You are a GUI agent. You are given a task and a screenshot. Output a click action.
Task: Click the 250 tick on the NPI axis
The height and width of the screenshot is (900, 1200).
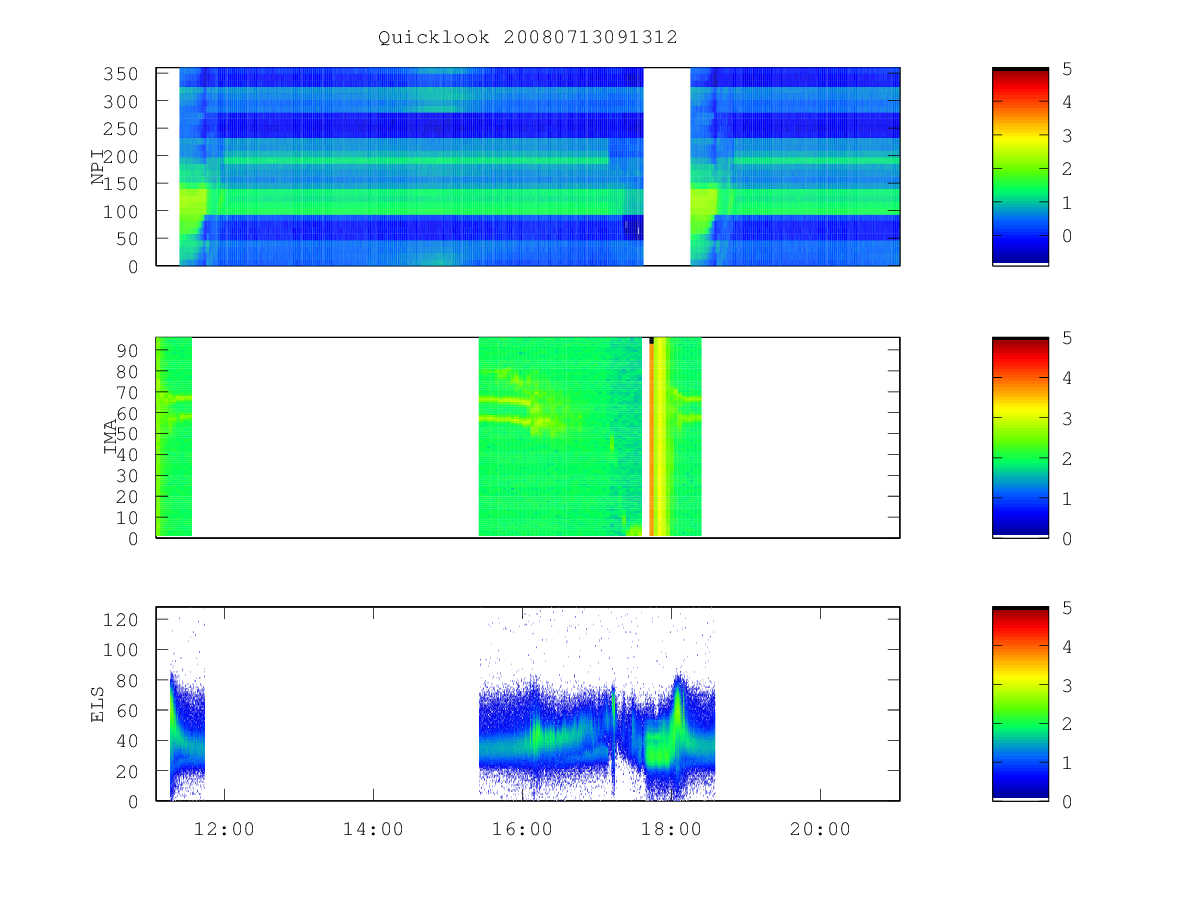point(122,129)
